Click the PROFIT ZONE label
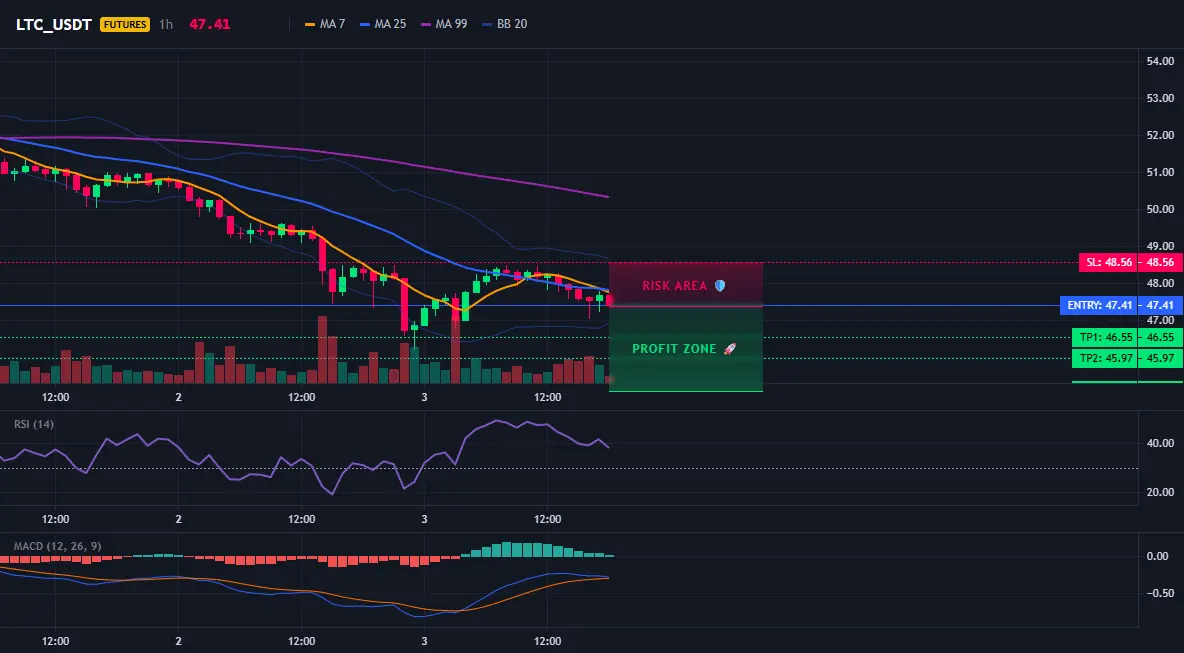1184x653 pixels. click(x=674, y=350)
